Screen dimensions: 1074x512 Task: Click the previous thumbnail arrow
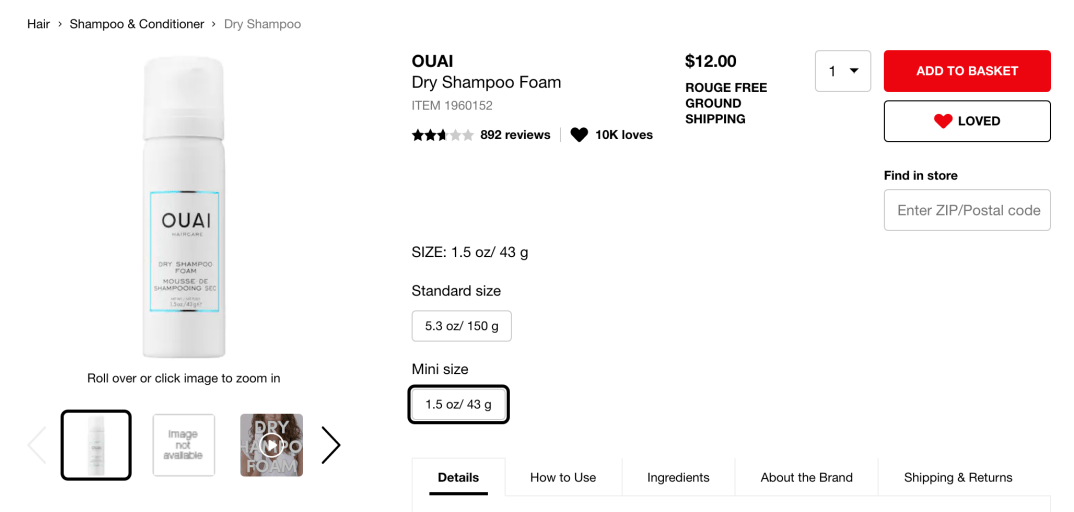37,445
